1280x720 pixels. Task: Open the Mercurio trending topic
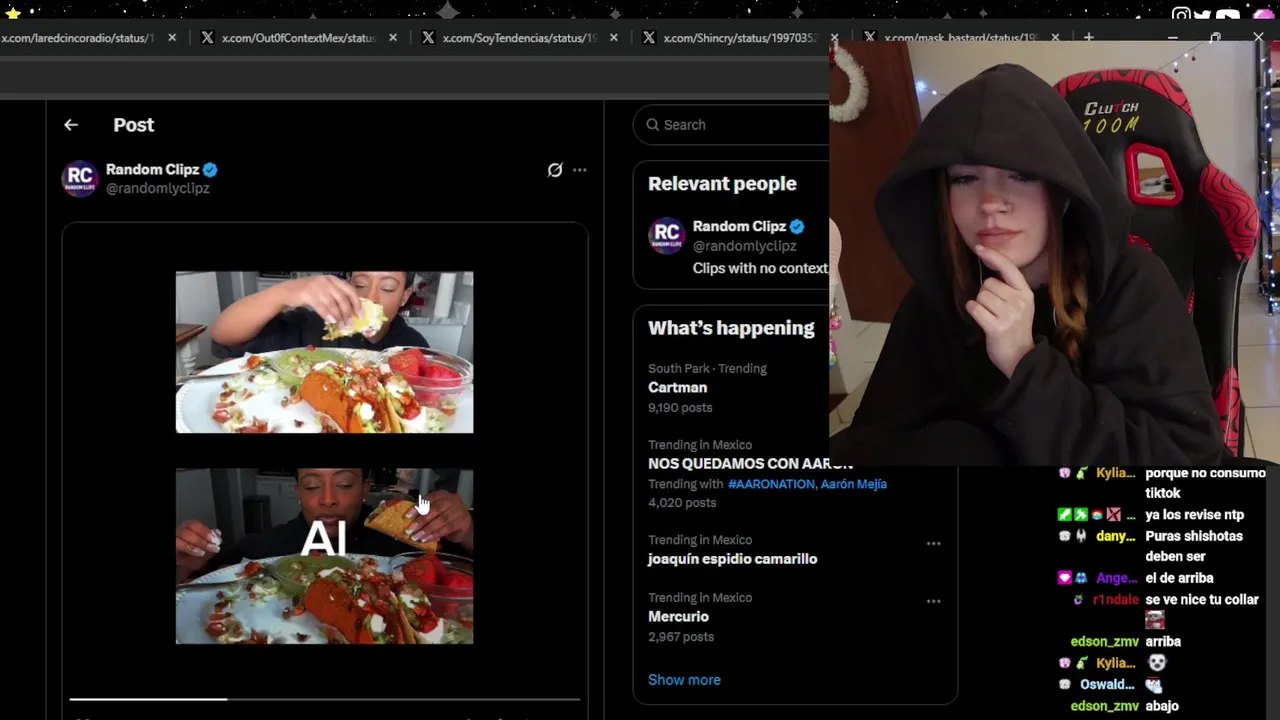pyautogui.click(x=678, y=617)
